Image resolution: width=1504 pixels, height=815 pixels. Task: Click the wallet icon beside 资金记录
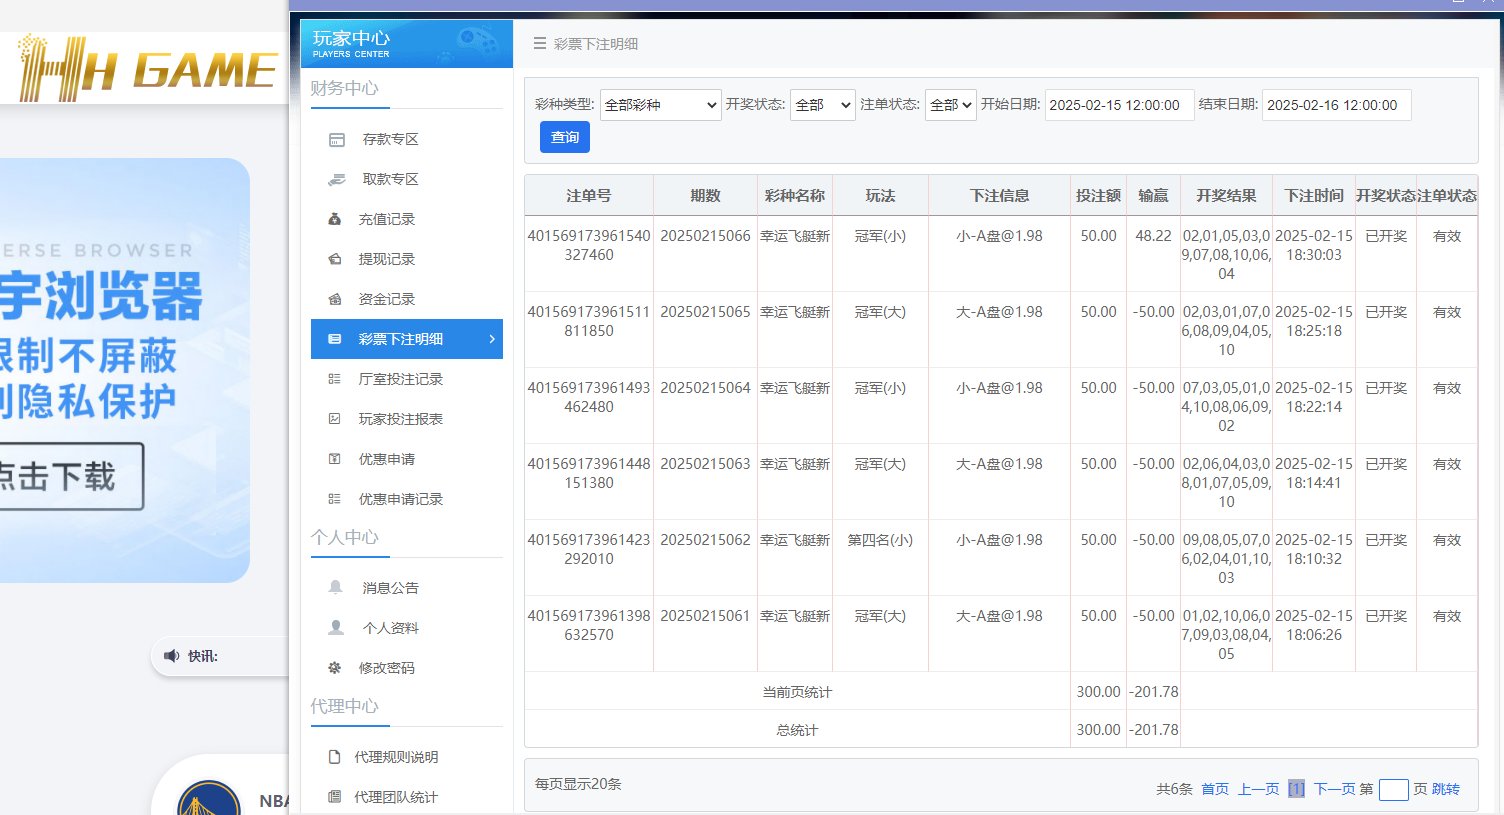[337, 299]
